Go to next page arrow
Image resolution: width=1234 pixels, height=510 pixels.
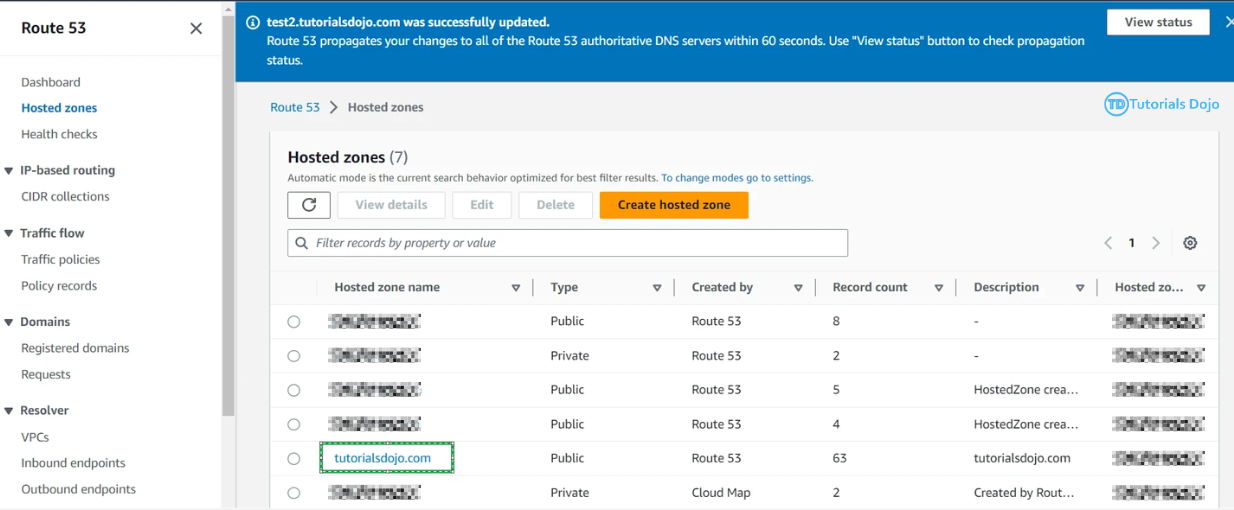[1156, 243]
